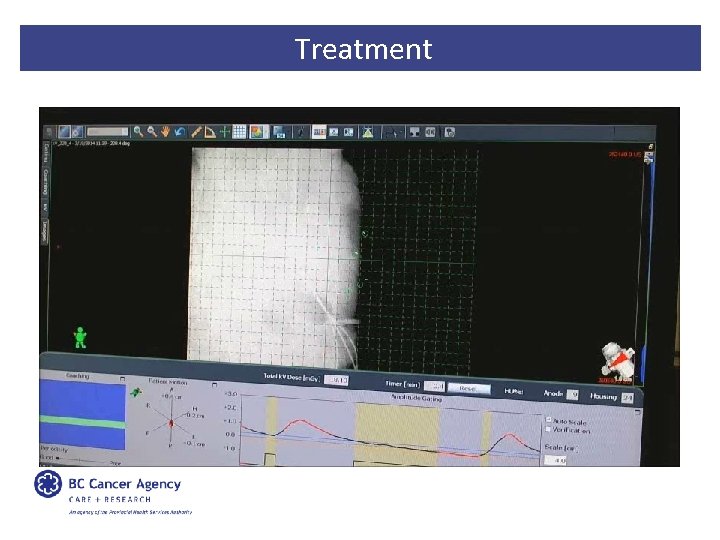Click the last toolbar icon with disk
This screenshot has height=540, width=720.
(x=450, y=132)
